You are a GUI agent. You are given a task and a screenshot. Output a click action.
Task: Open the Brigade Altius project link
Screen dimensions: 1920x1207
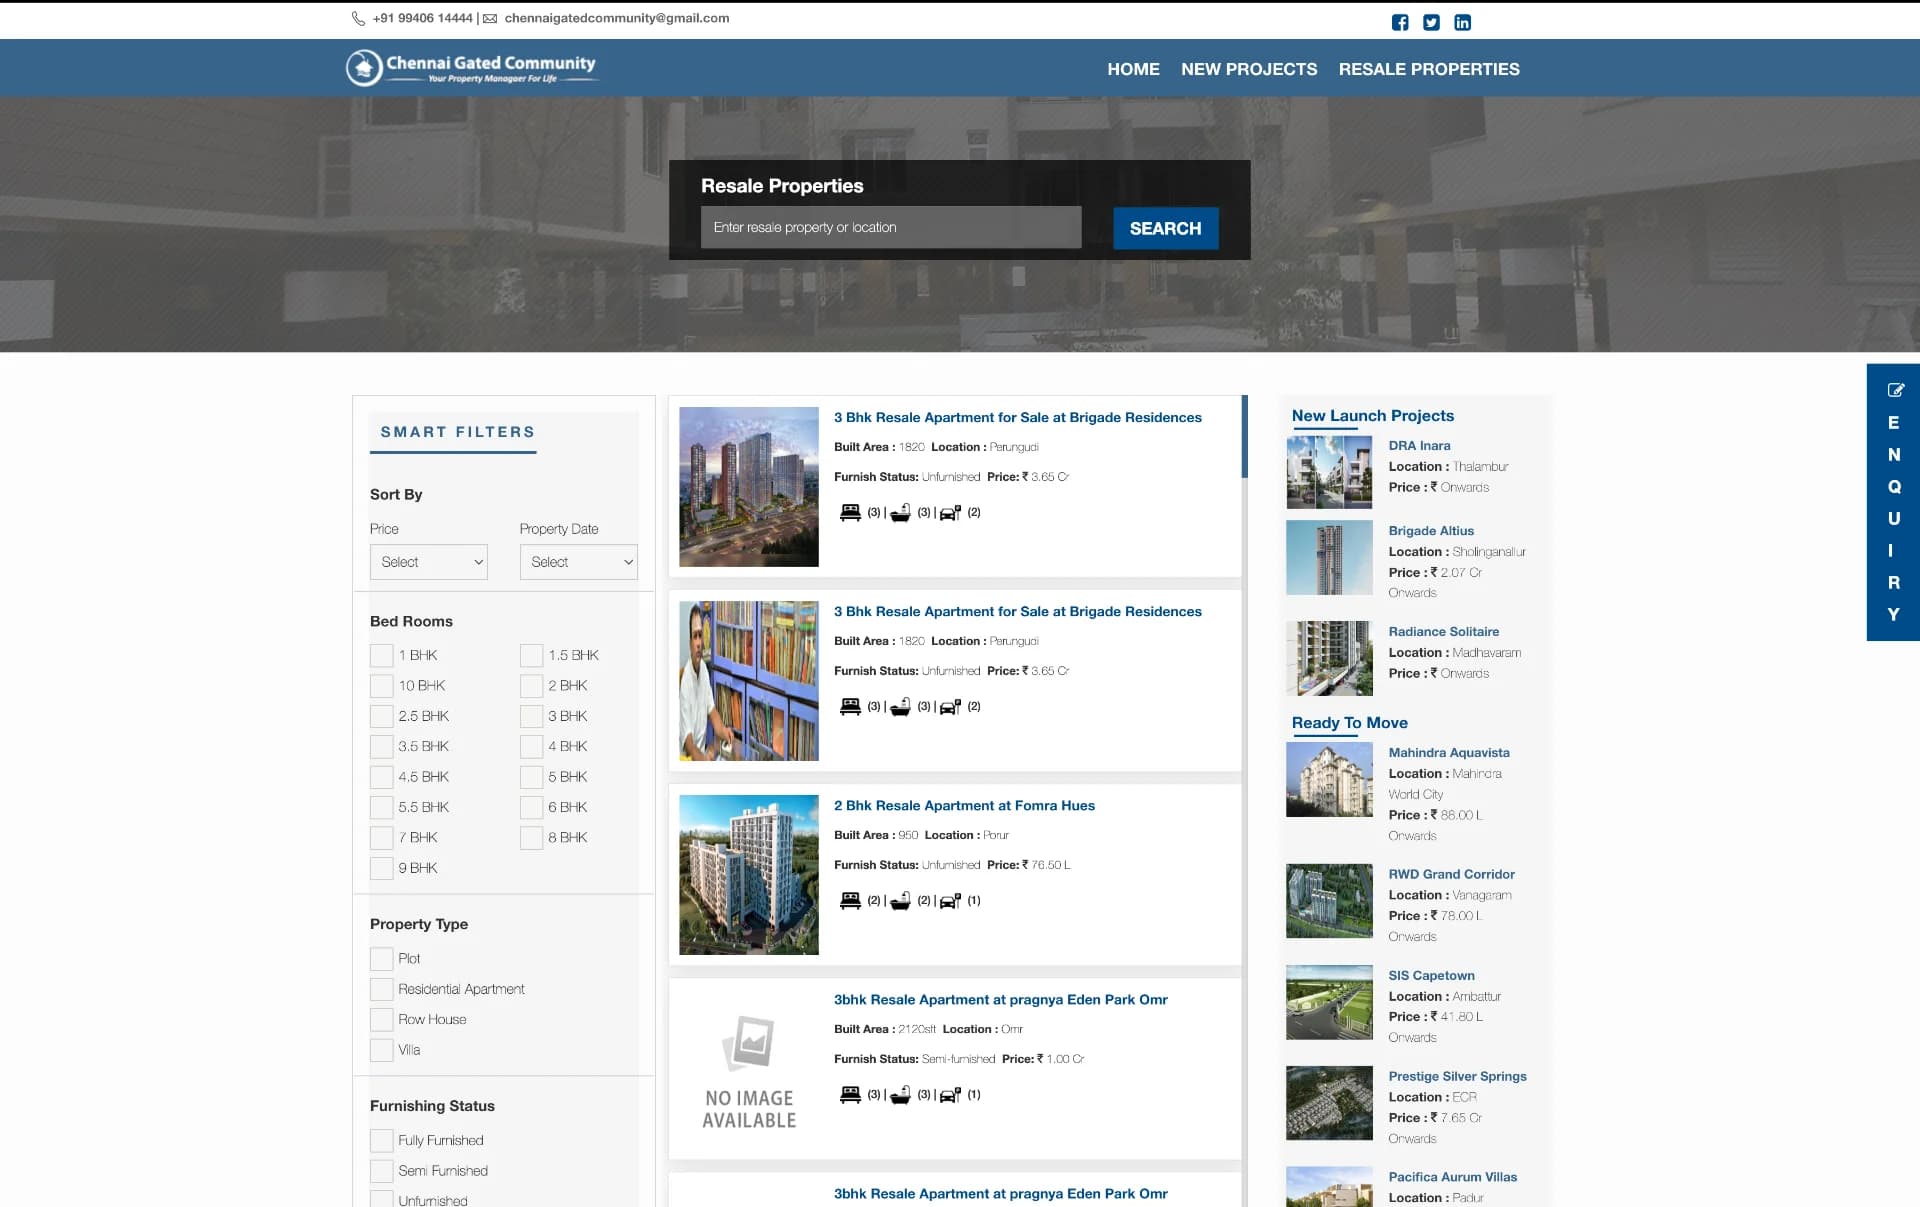click(1431, 531)
